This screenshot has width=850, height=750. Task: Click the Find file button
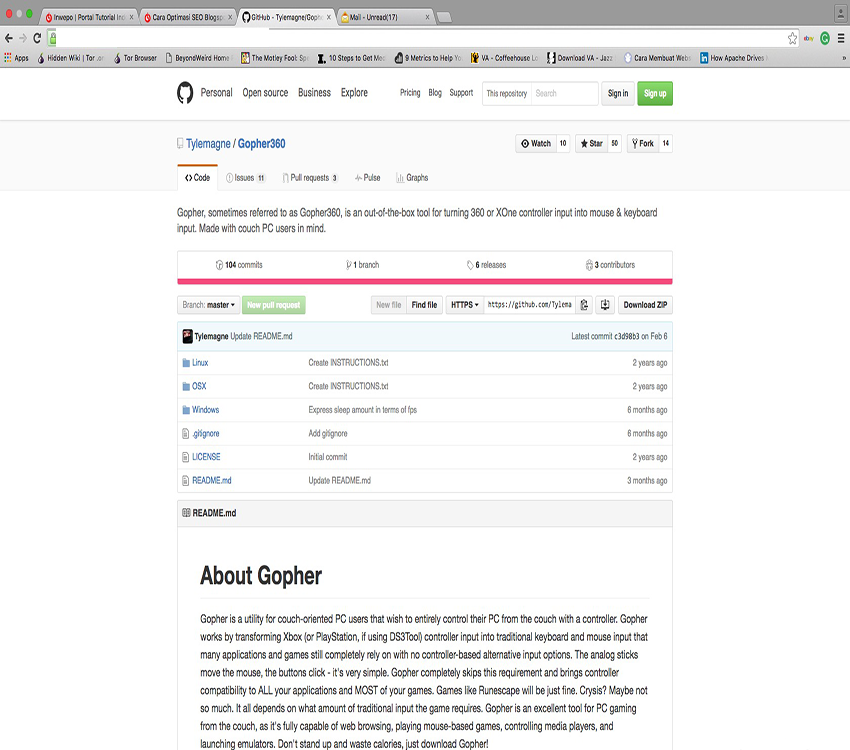424,305
